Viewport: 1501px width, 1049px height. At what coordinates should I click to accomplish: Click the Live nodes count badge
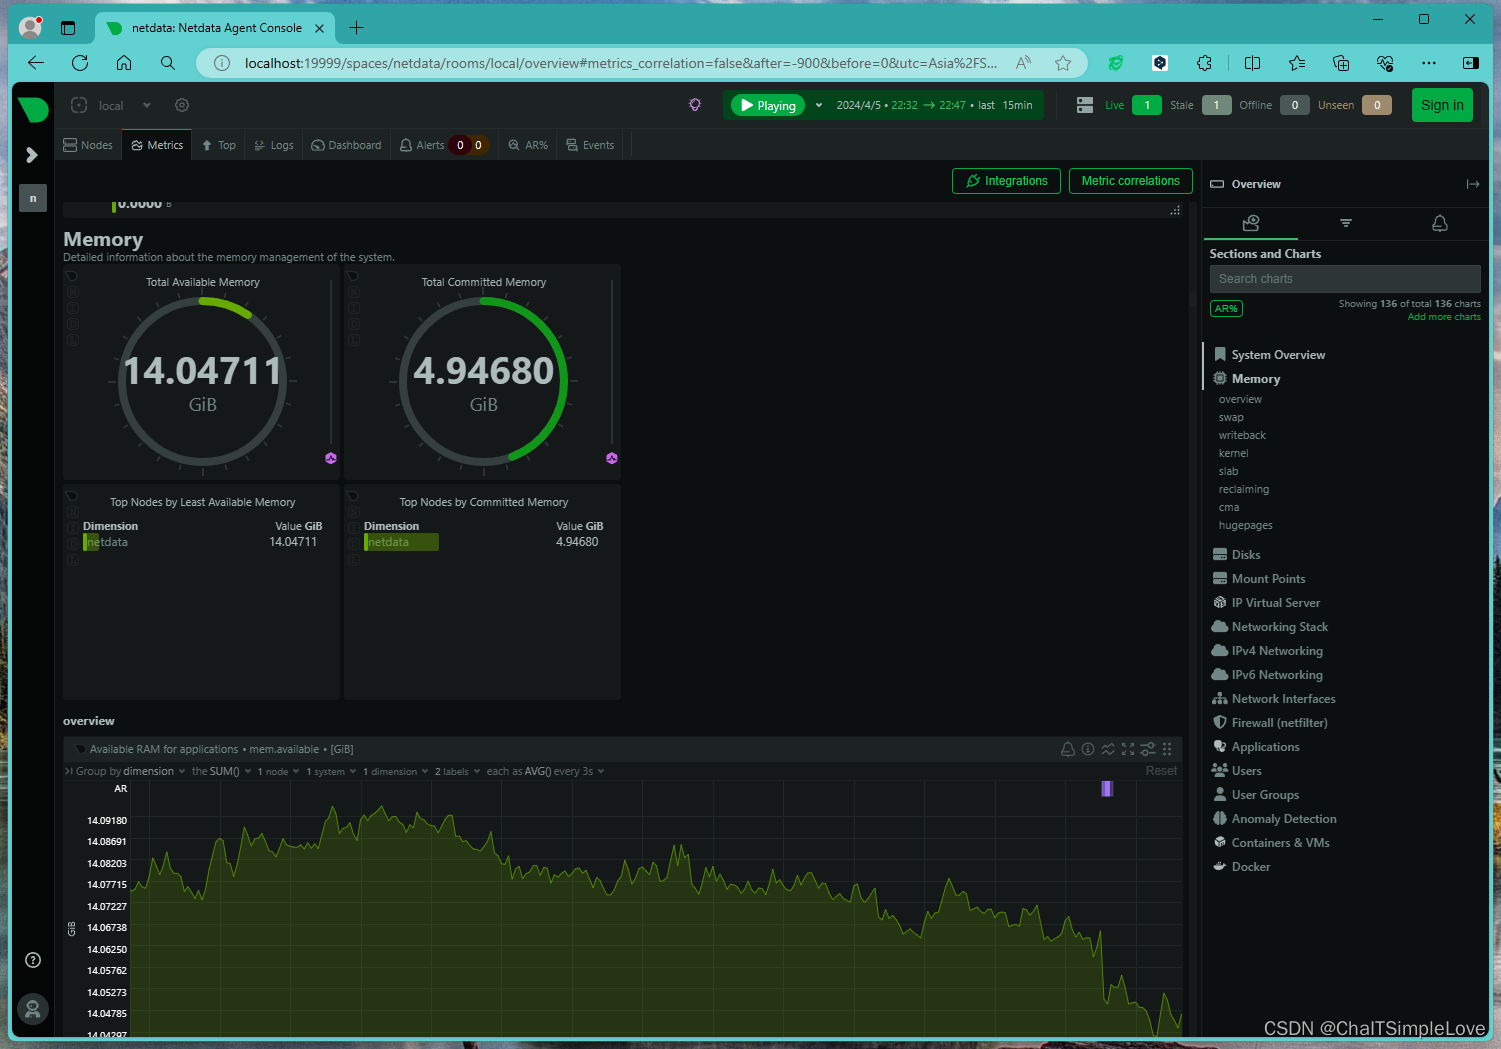pos(1147,105)
